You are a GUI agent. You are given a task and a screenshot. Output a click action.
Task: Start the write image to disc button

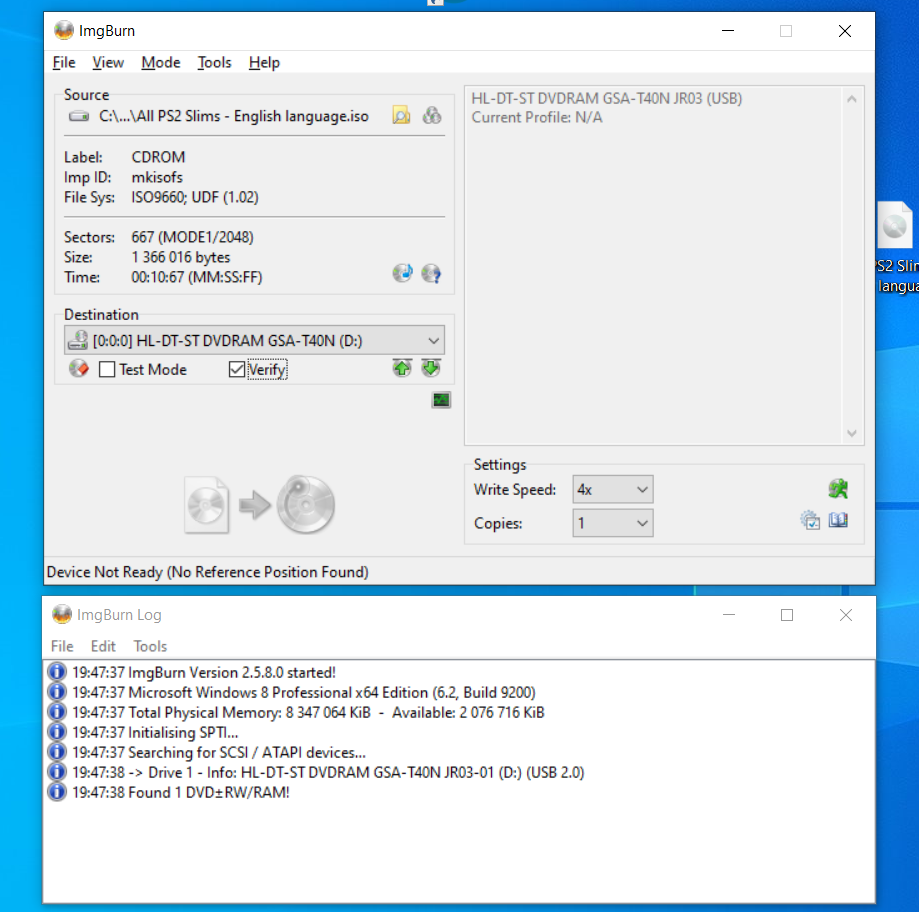pos(260,504)
